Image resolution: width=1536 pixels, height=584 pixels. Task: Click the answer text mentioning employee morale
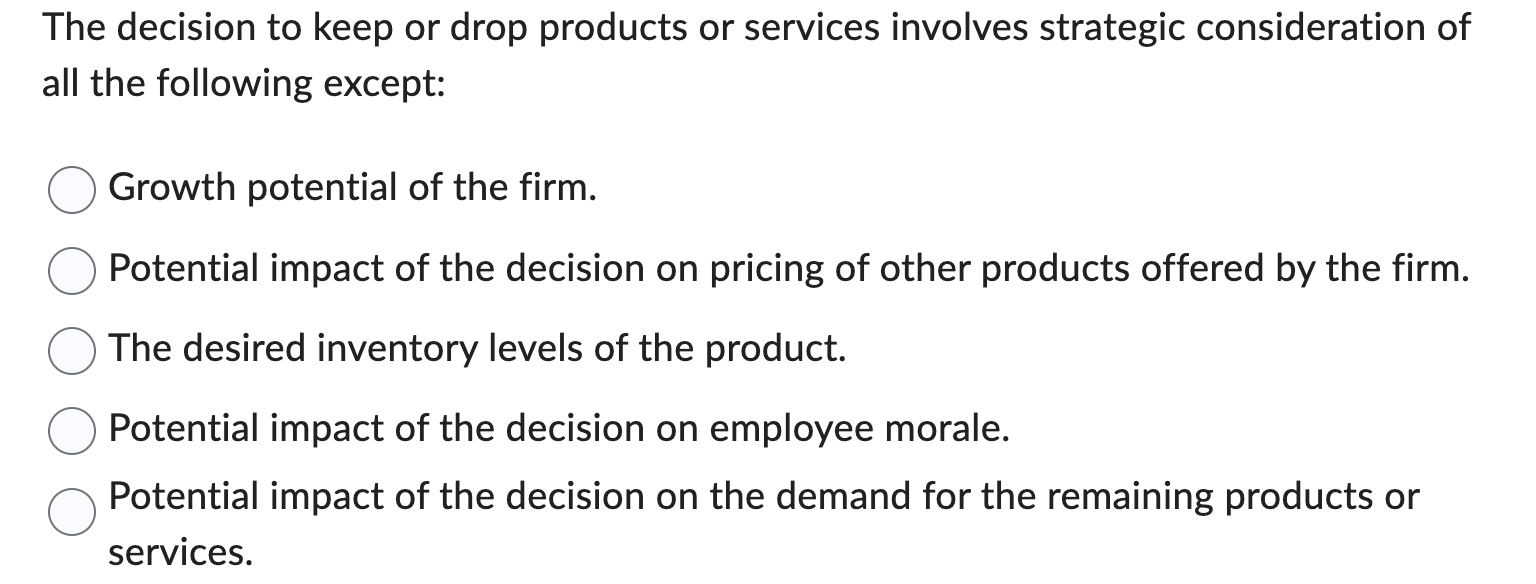coord(558,430)
